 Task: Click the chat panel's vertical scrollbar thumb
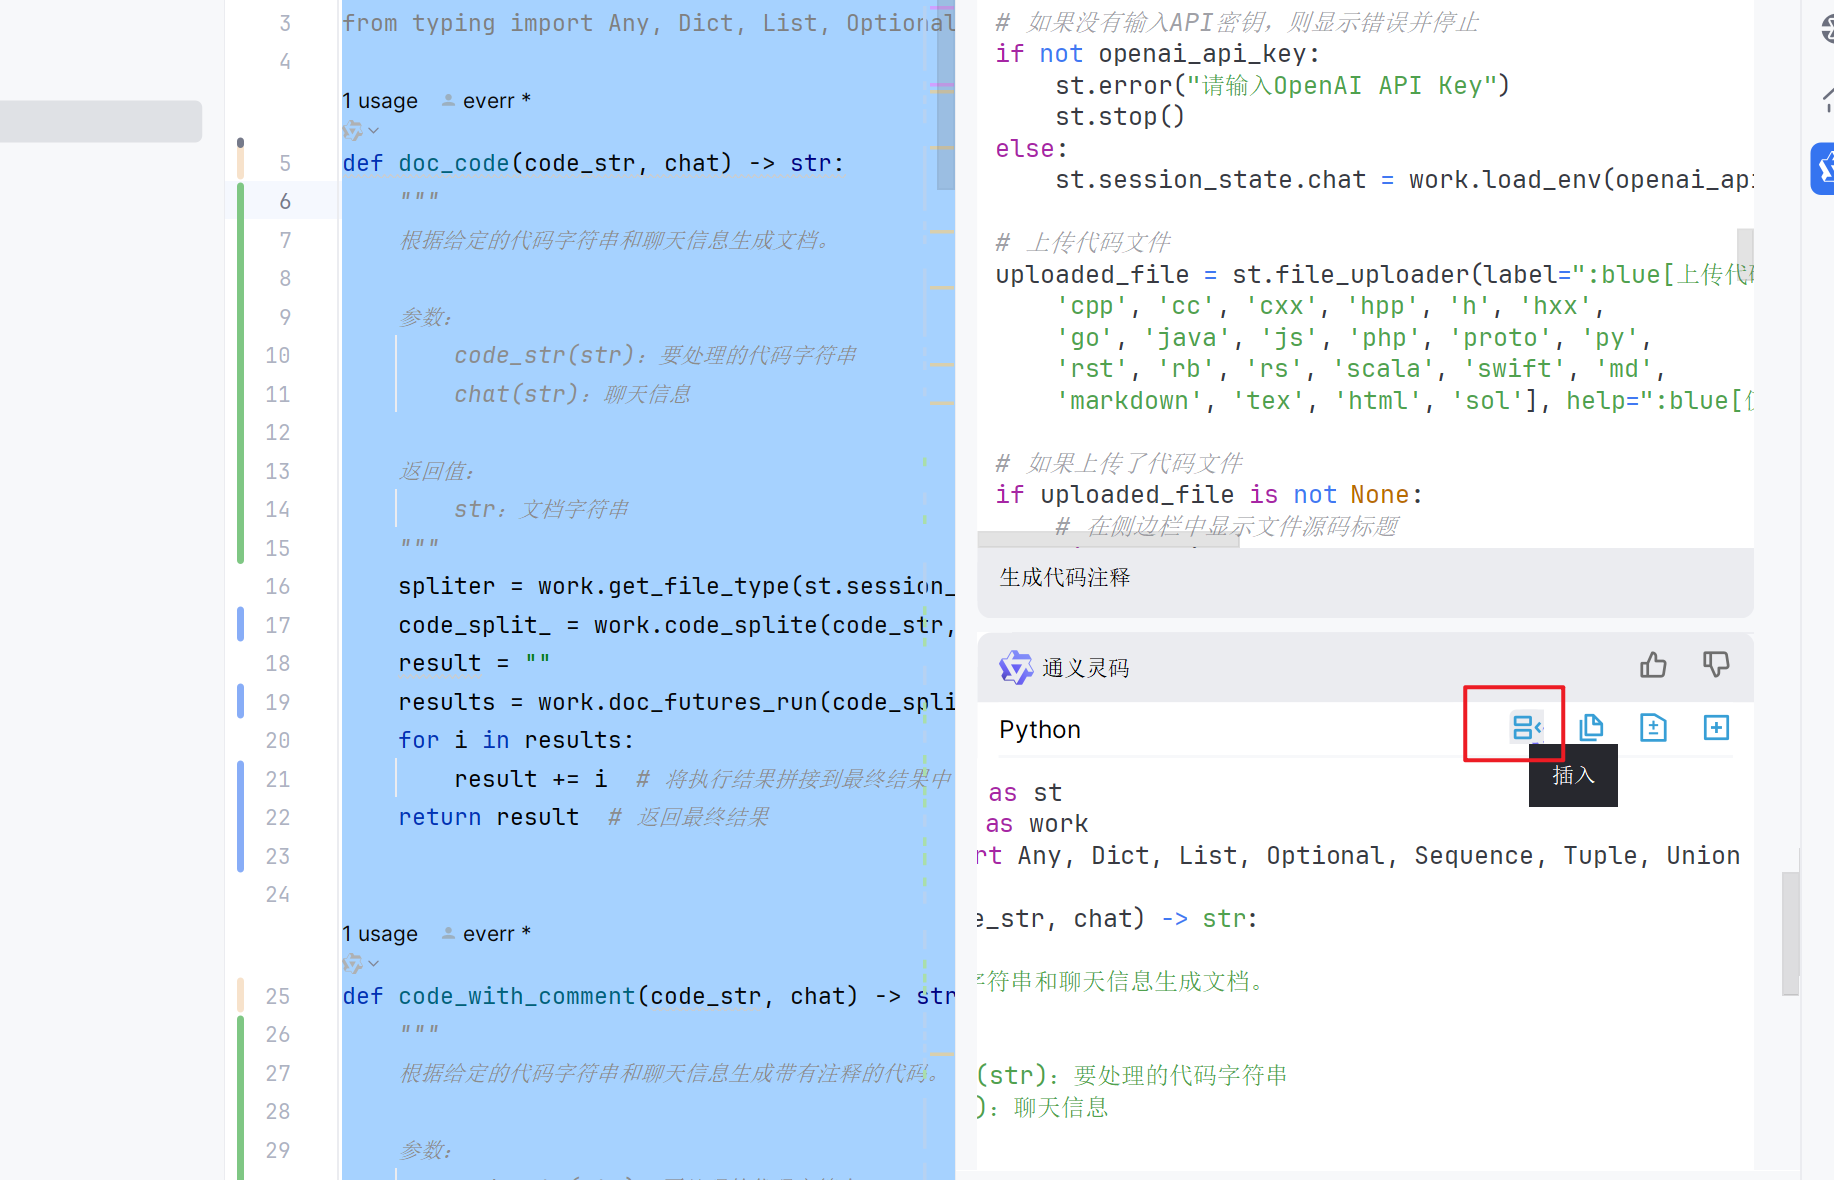coord(1790,934)
